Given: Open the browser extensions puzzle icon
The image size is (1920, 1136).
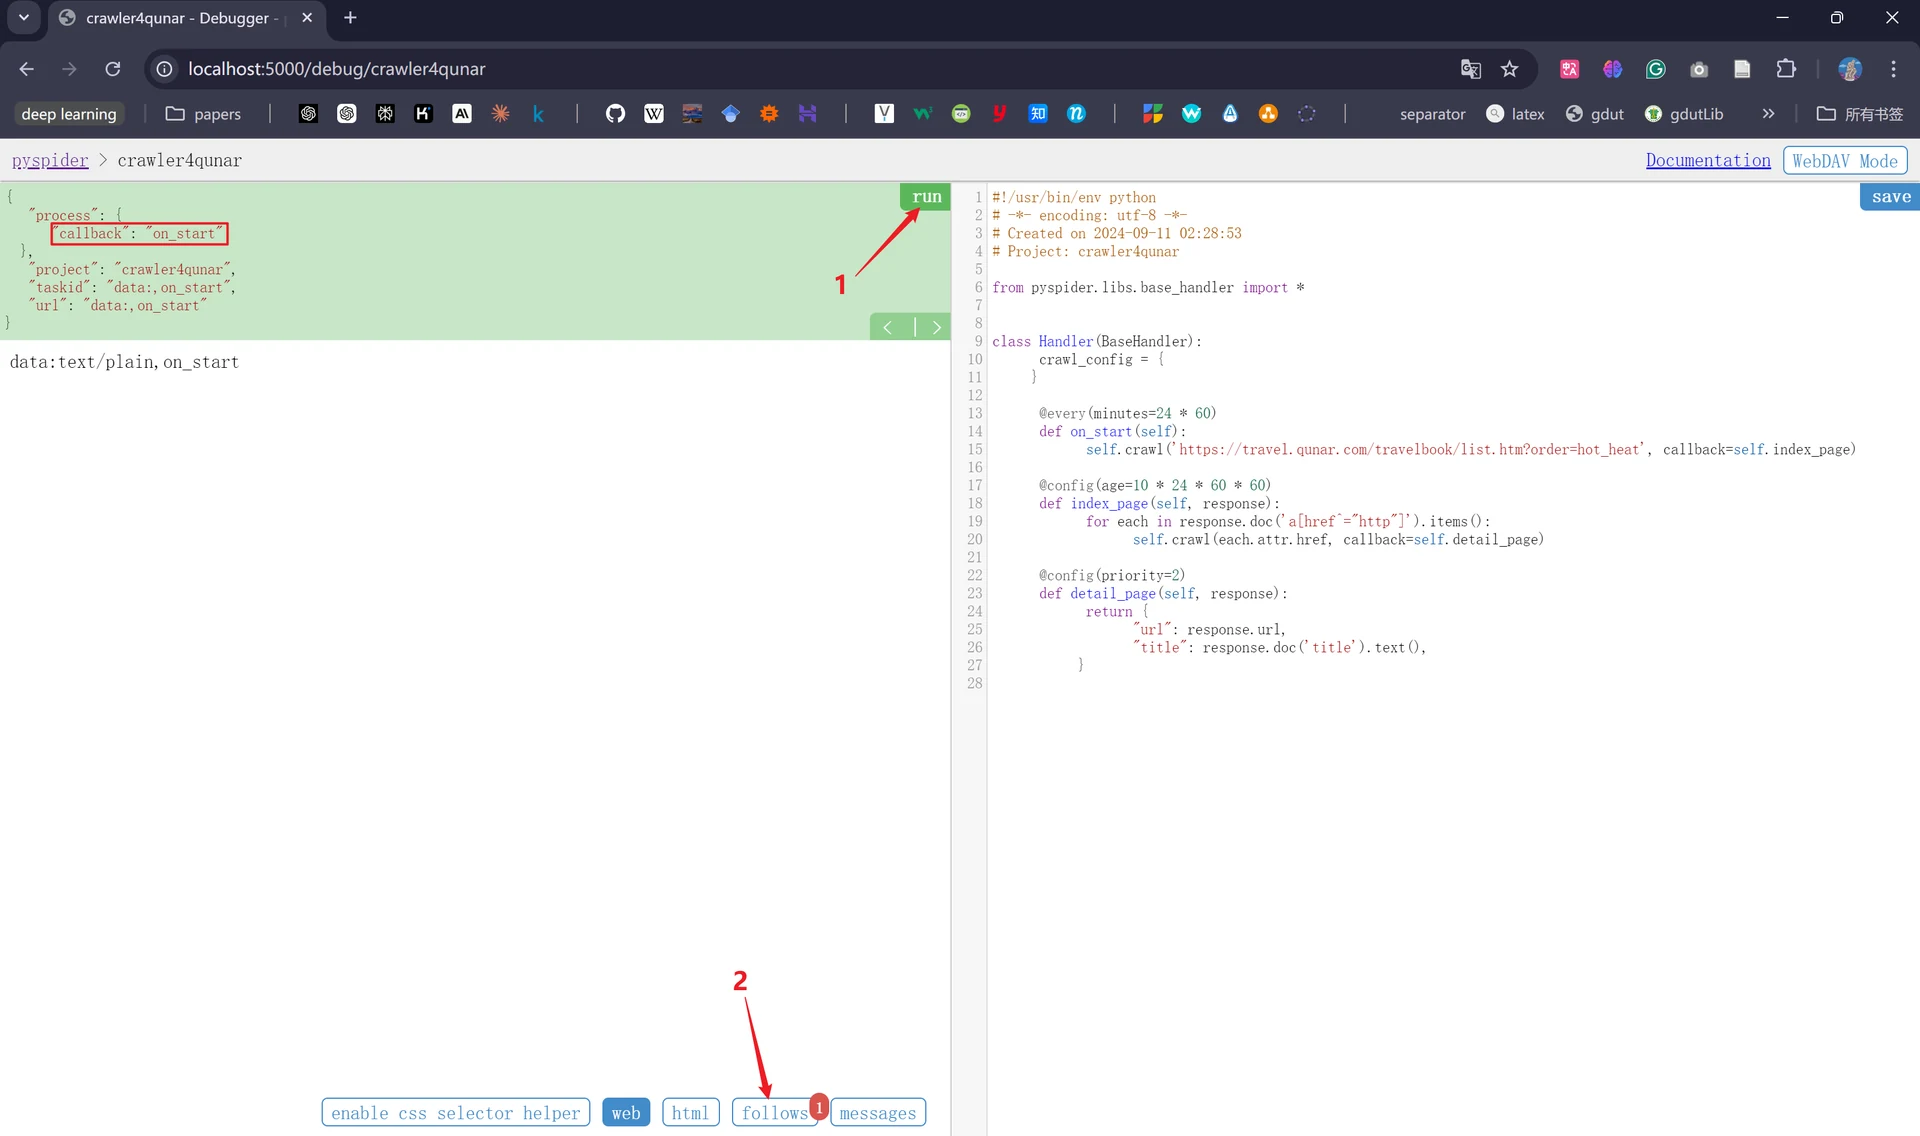Looking at the screenshot, I should point(1786,69).
